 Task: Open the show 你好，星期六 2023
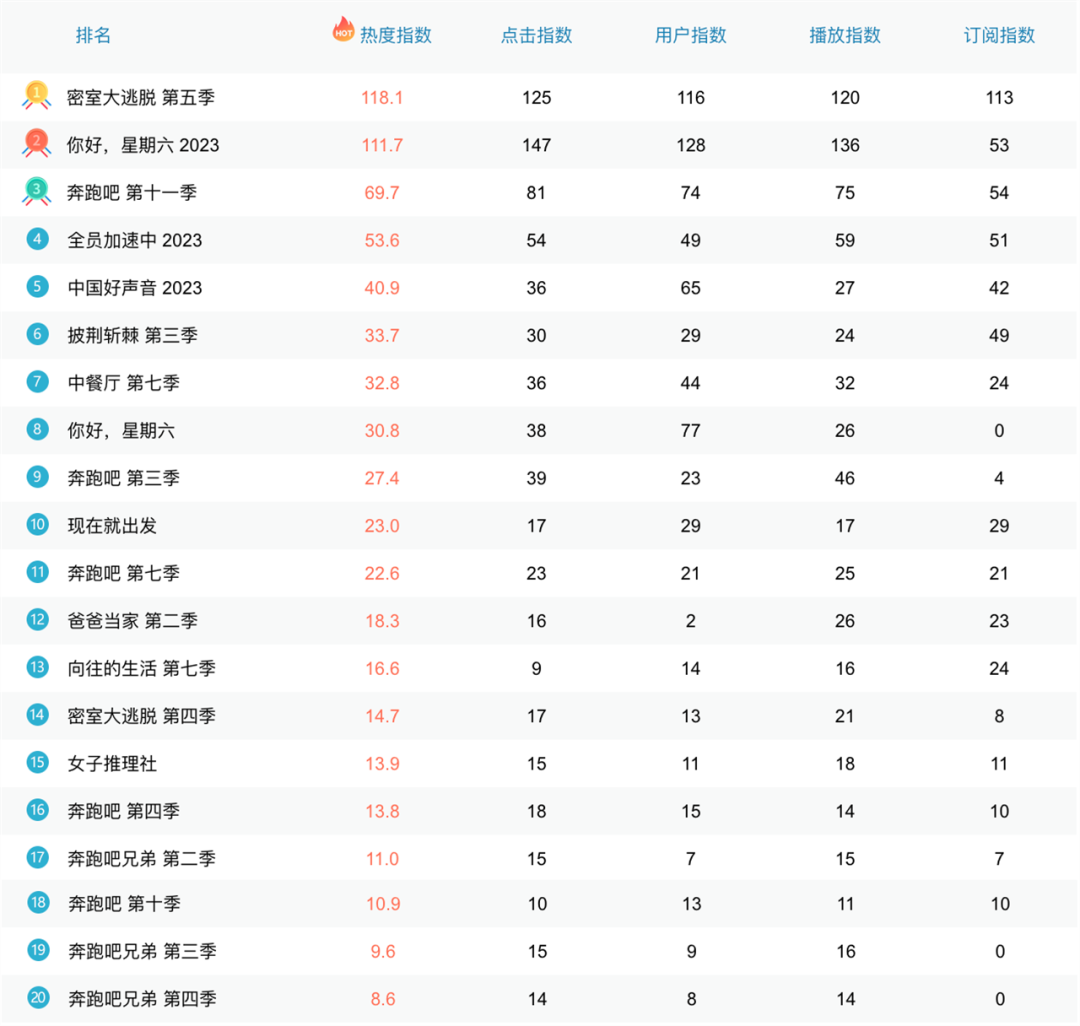(143, 145)
